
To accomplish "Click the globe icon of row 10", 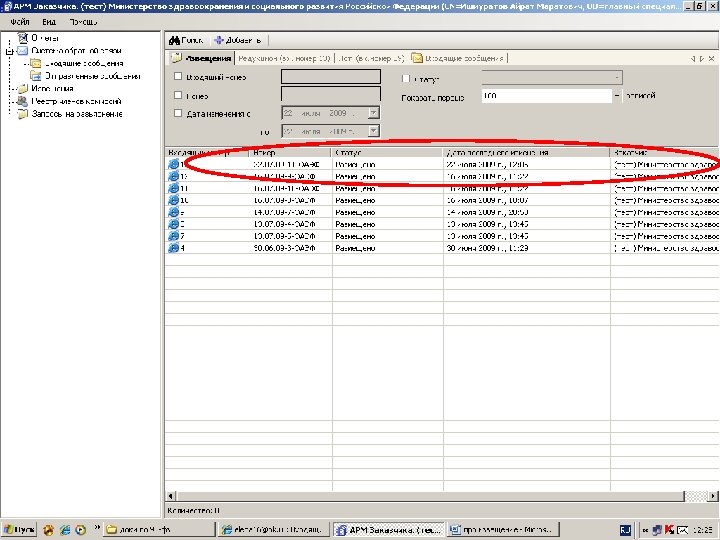I will [x=174, y=200].
